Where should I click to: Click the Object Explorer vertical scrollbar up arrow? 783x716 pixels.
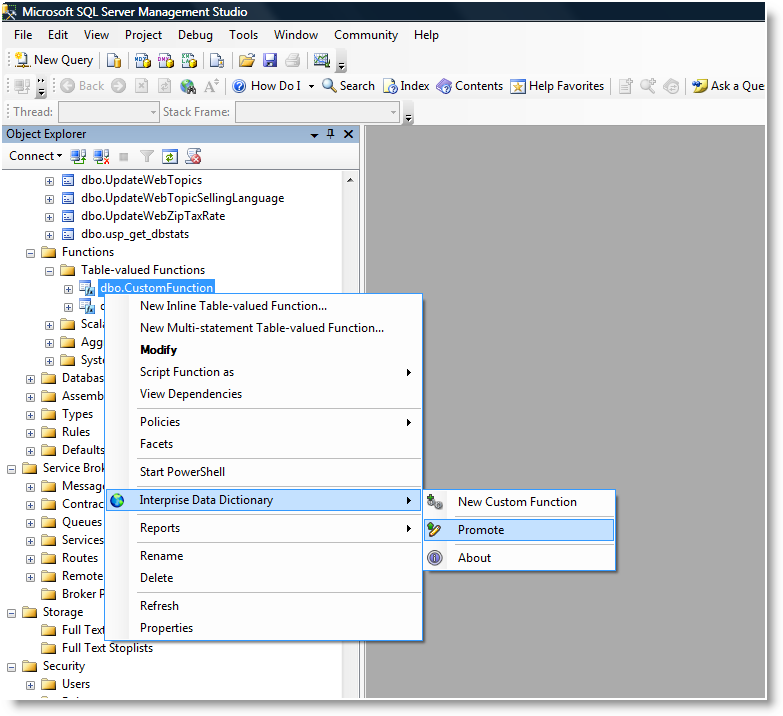point(349,180)
